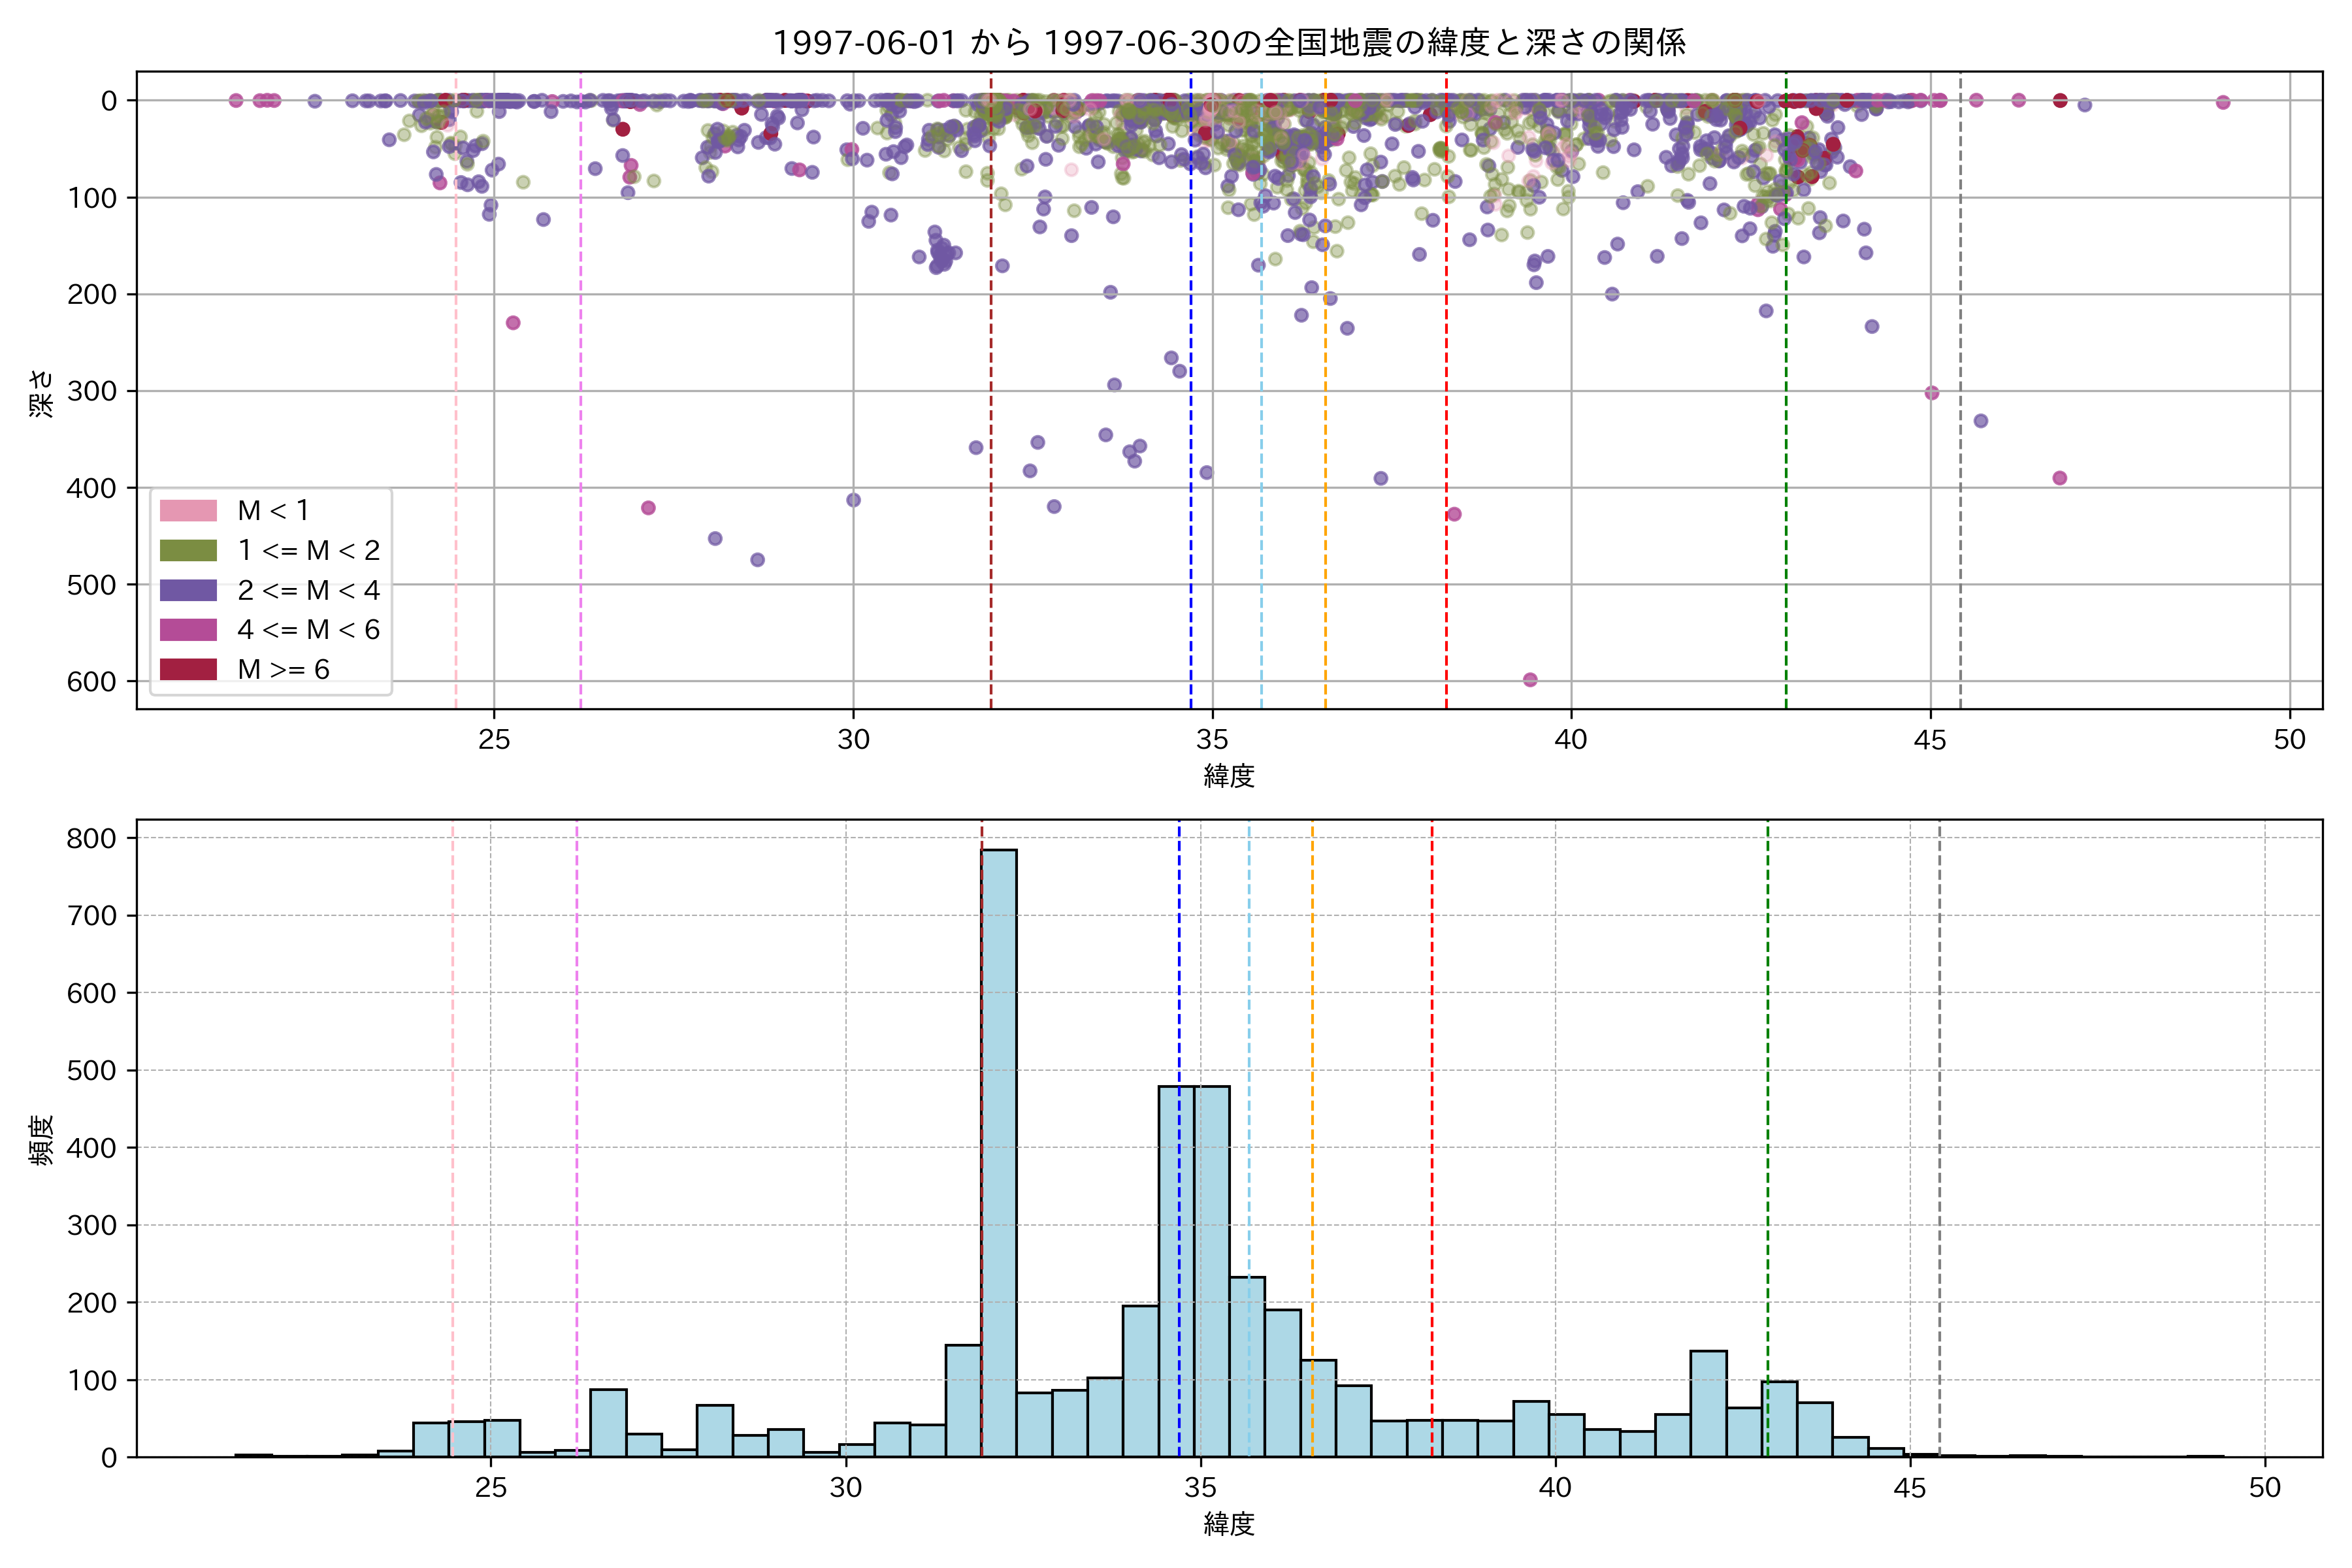This screenshot has width=2352, height=1568.
Task: Click the magenta point near latitude 47 depth 390
Action: [2060, 478]
